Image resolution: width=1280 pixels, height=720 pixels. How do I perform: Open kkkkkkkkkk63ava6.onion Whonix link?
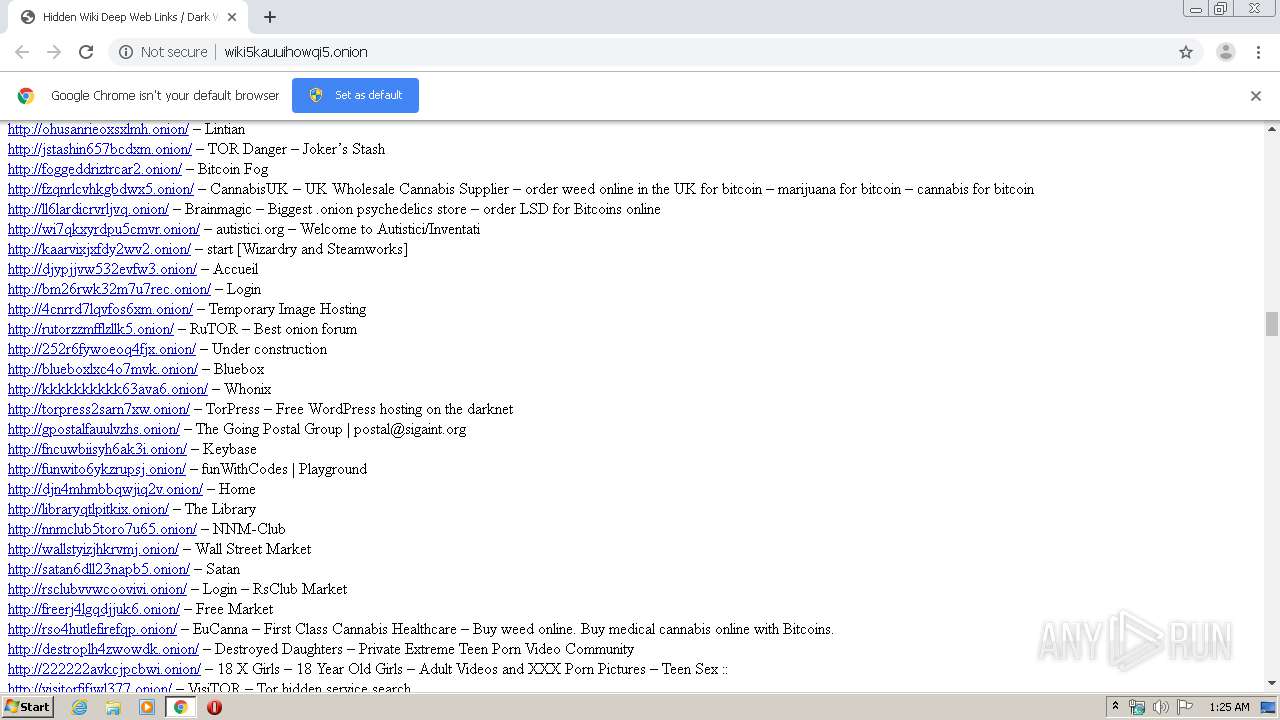108,389
